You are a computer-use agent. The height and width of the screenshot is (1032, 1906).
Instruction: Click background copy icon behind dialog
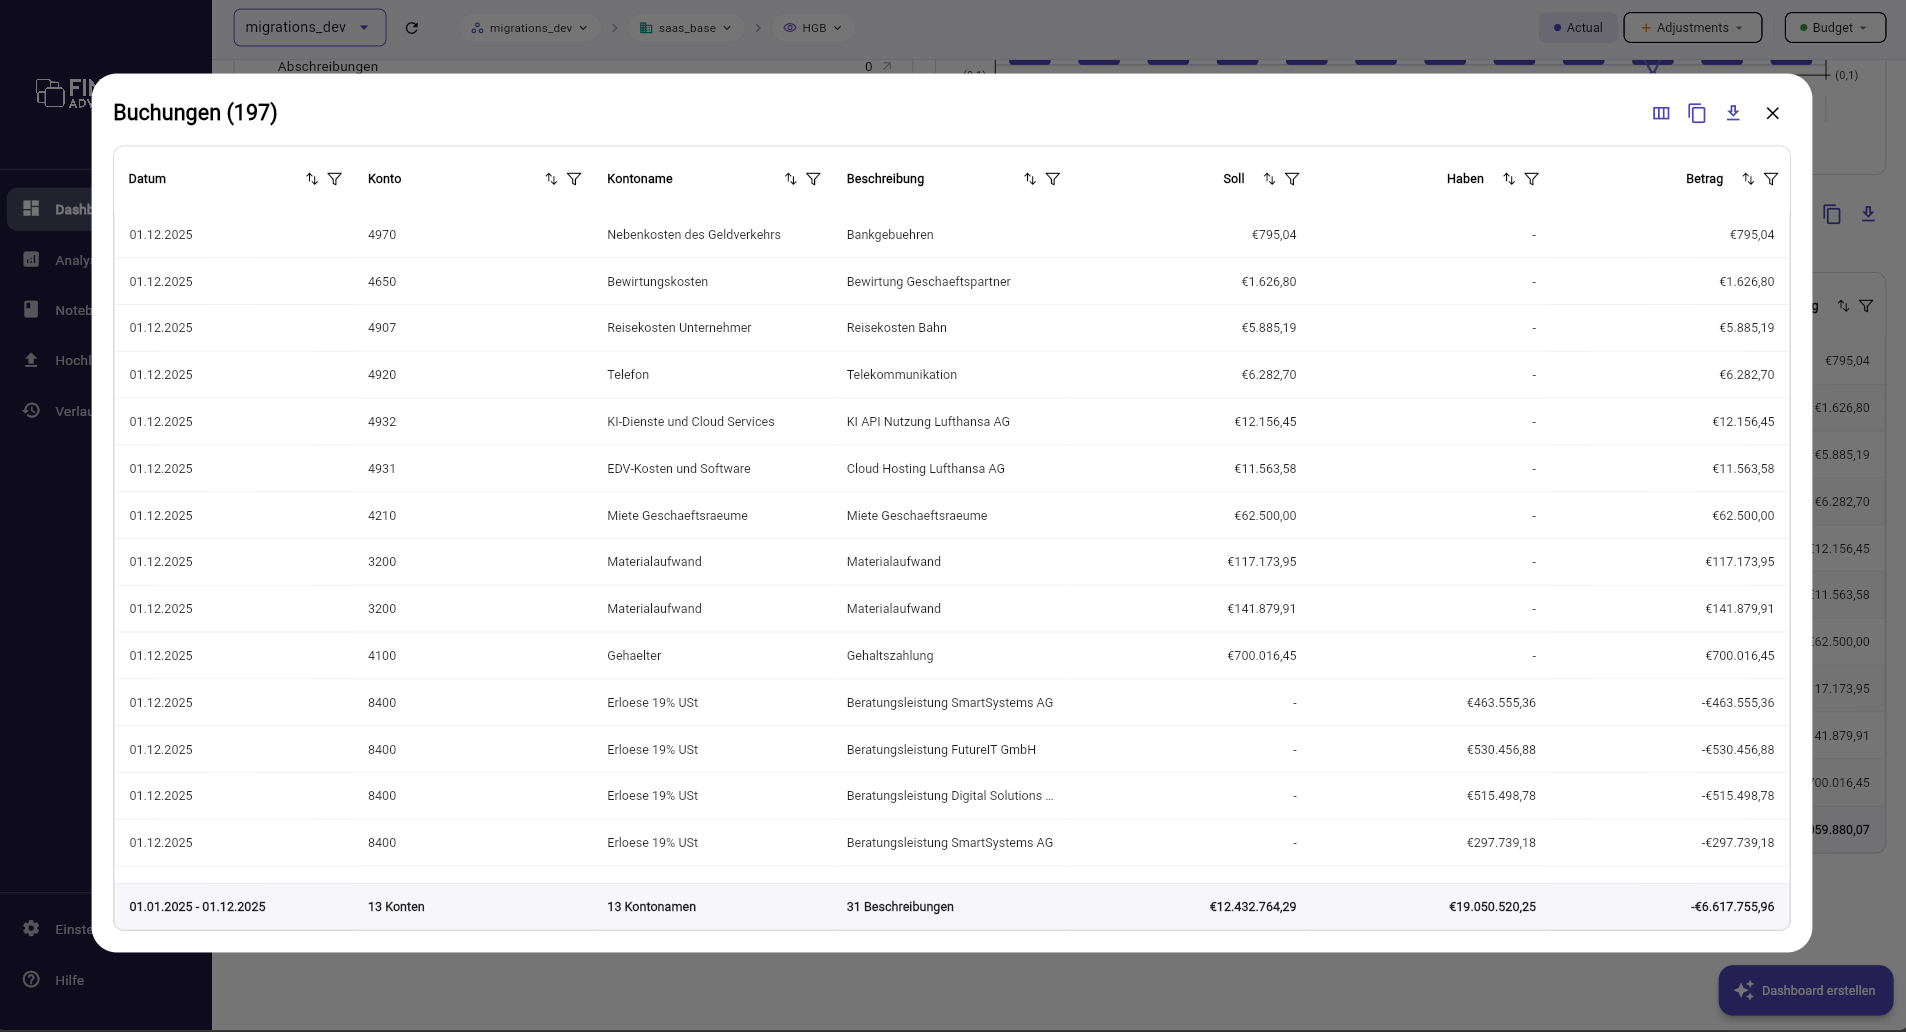[x=1832, y=214]
